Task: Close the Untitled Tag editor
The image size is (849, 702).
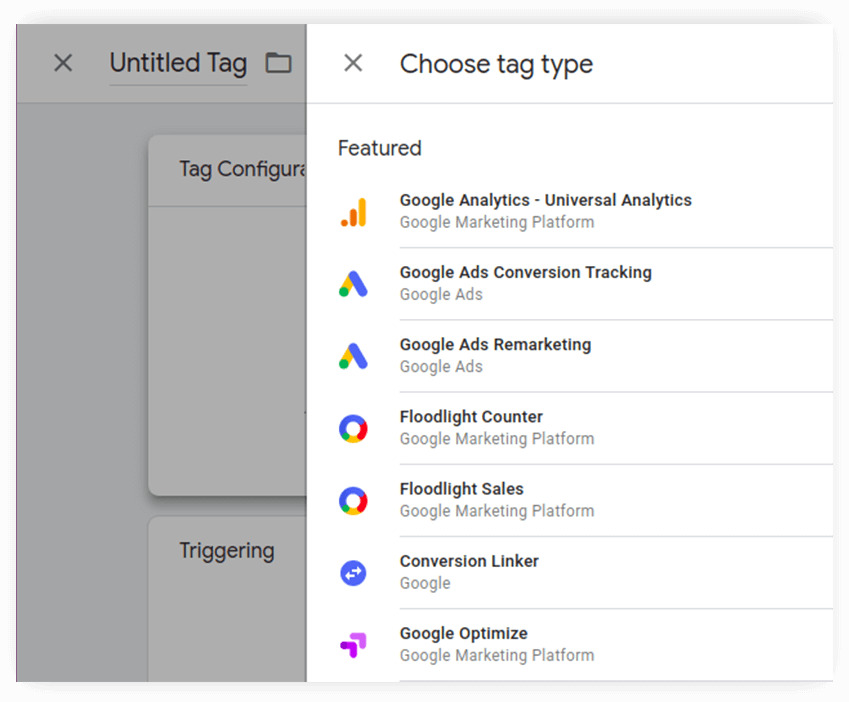Action: pyautogui.click(x=62, y=63)
